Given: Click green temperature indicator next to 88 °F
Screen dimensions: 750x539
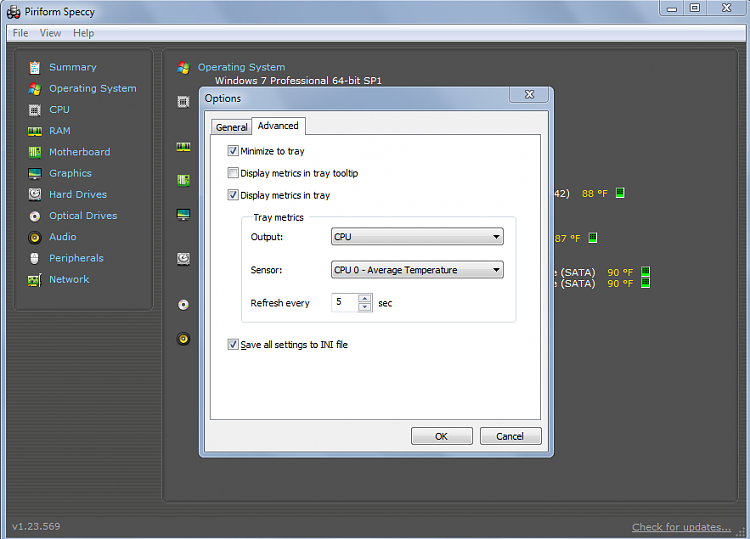Looking at the screenshot, I should point(620,193).
